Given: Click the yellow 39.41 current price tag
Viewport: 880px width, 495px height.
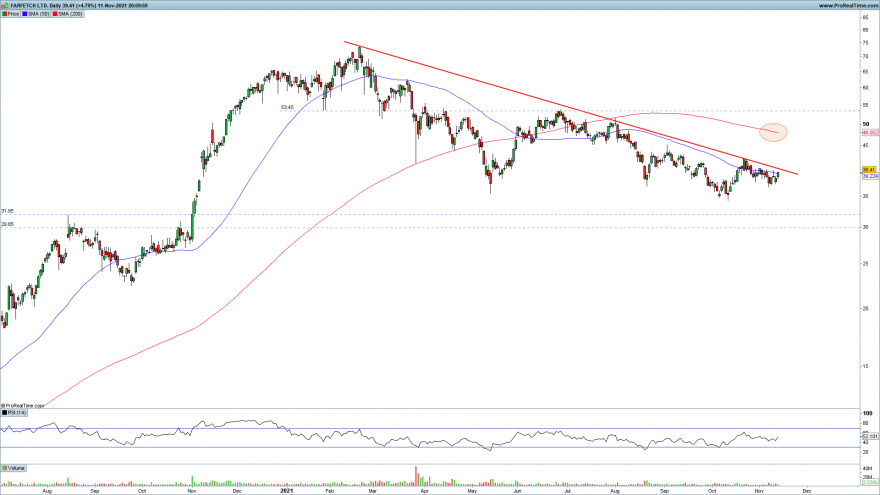Looking at the screenshot, I should tap(869, 169).
